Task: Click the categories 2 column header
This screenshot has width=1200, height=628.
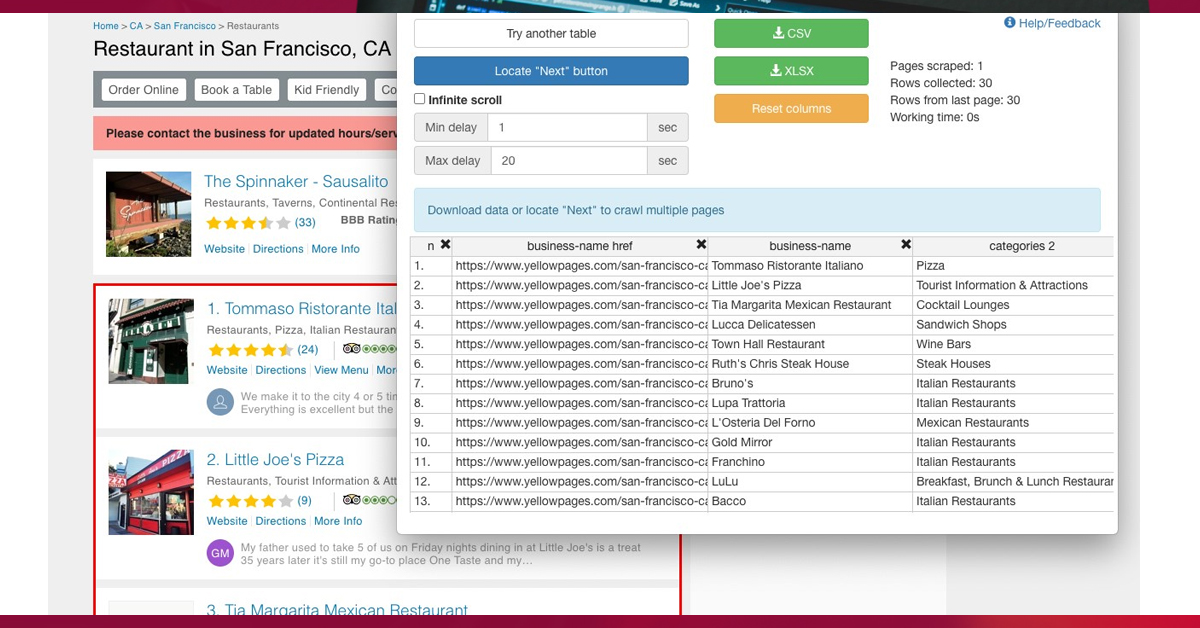Action: [x=1013, y=245]
